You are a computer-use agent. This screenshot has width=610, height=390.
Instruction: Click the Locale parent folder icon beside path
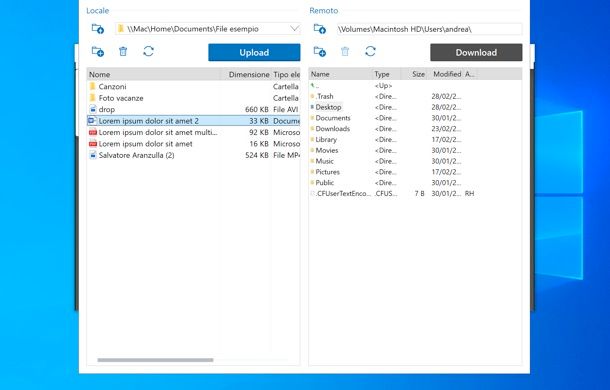(98, 29)
